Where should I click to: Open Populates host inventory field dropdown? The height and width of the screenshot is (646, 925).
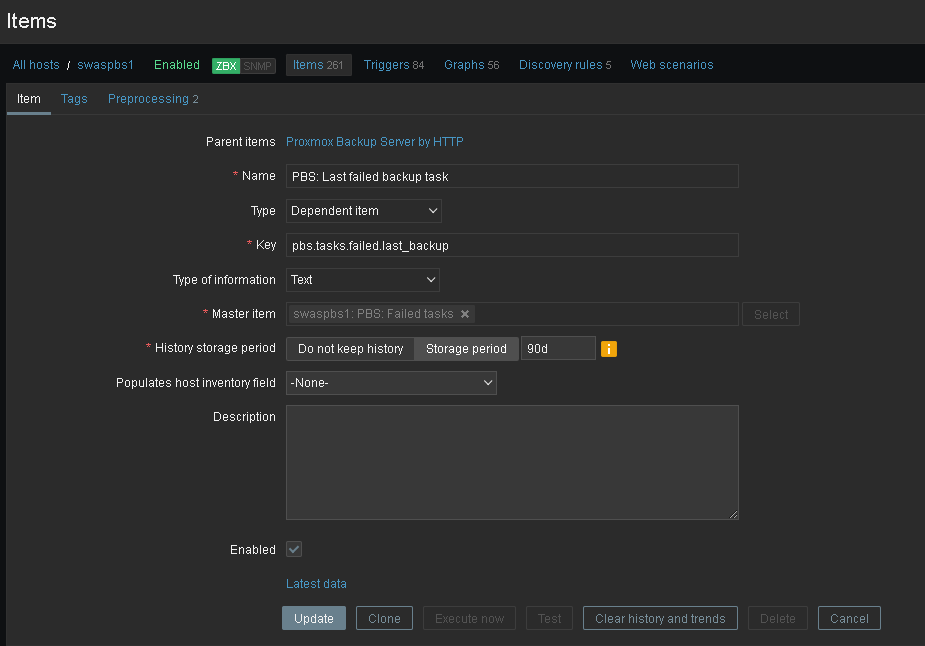[391, 383]
